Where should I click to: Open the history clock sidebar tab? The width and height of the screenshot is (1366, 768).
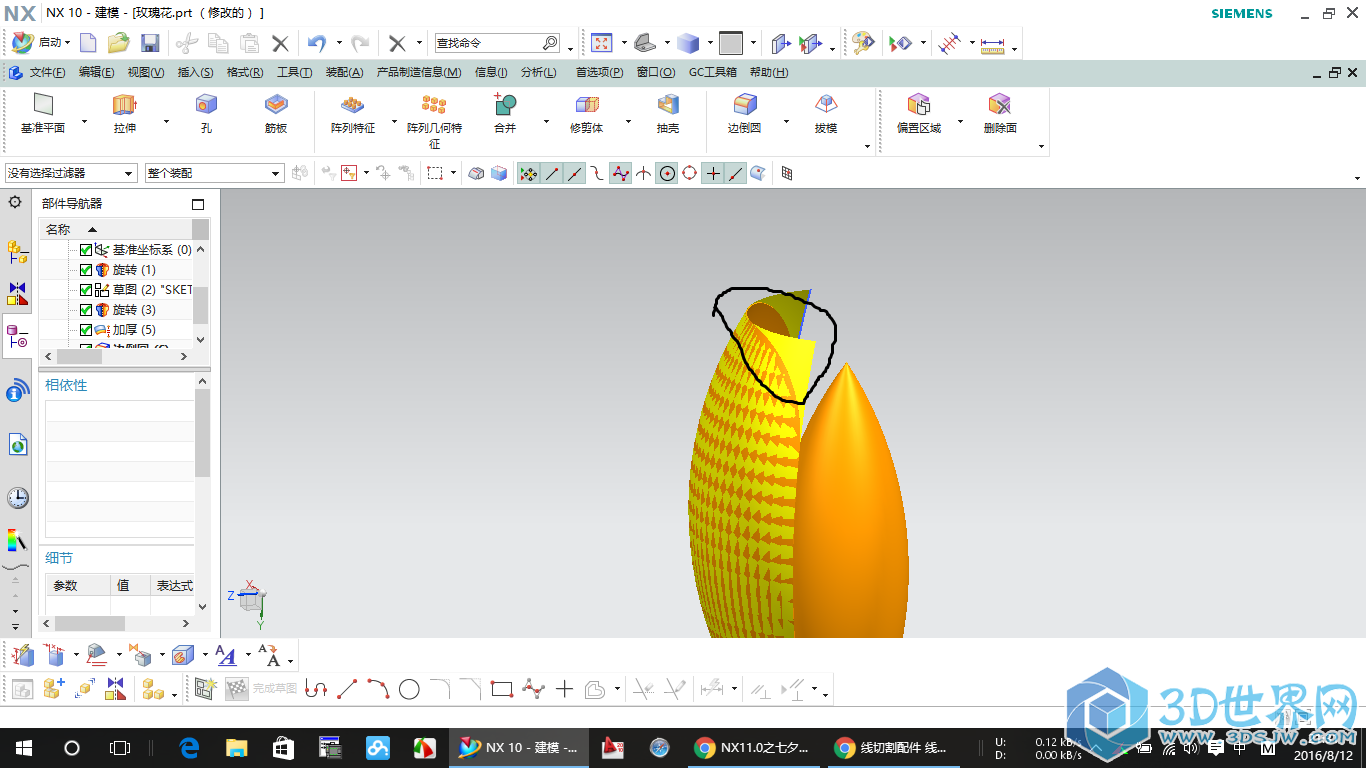(17, 498)
